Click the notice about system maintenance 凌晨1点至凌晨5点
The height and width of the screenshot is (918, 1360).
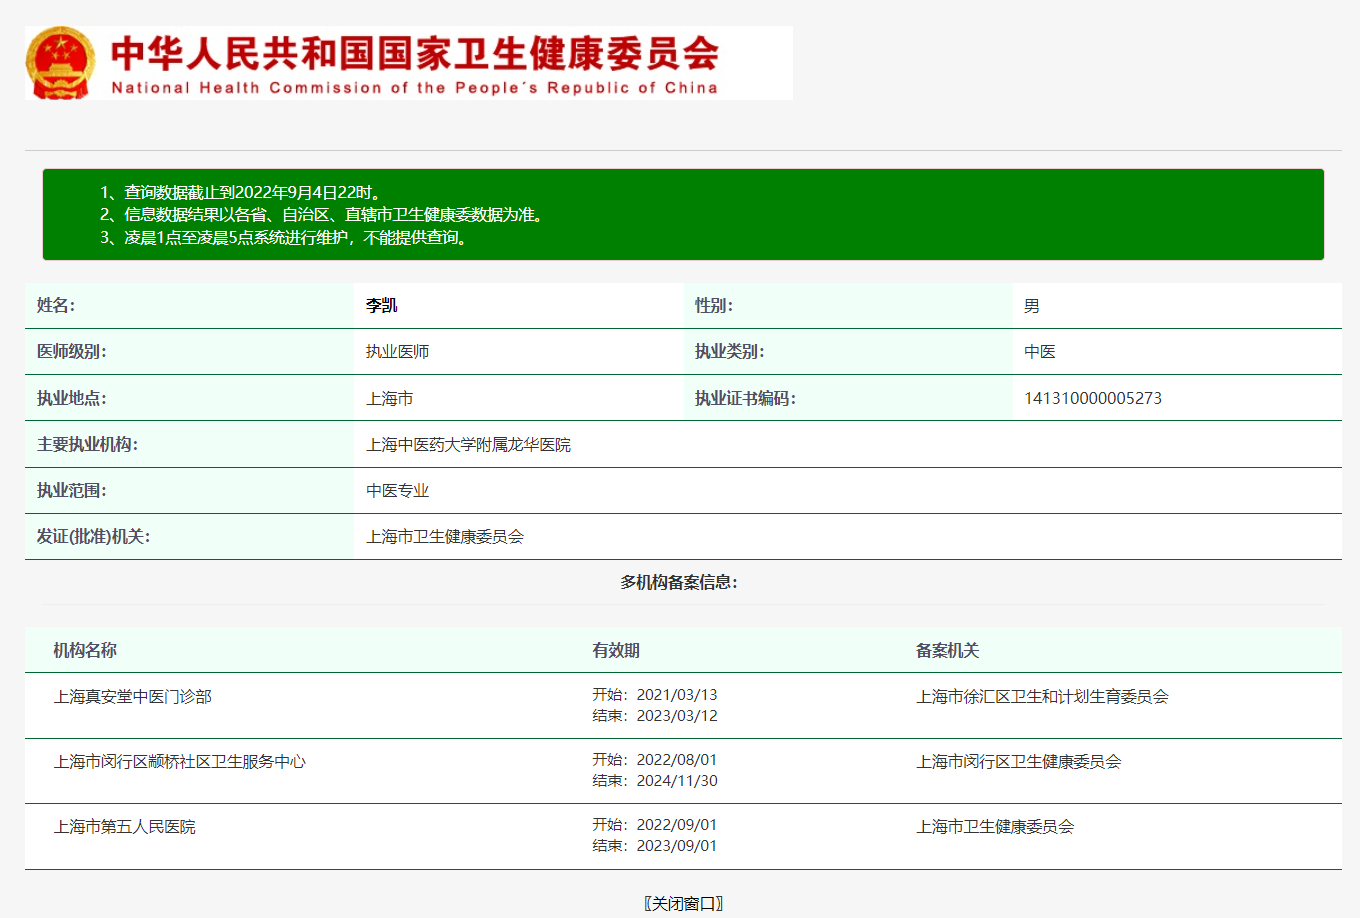[x=286, y=238]
